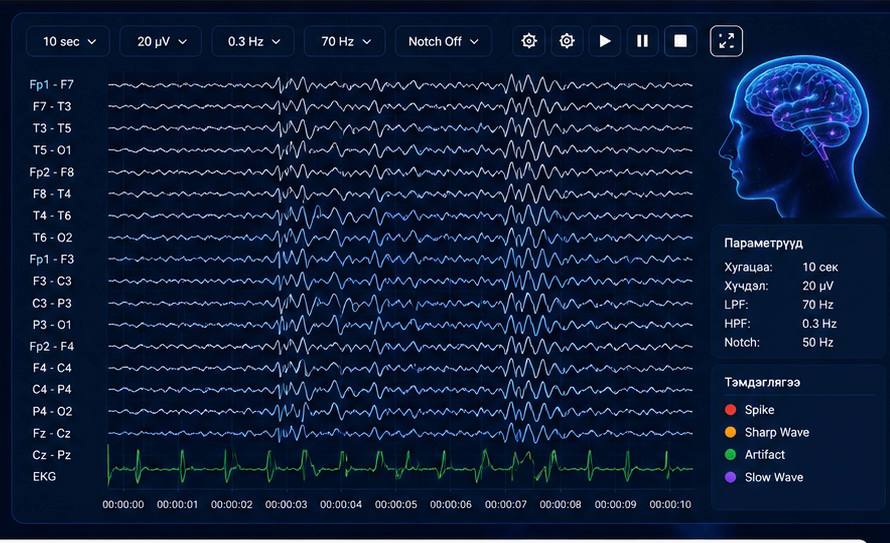Toggle fullscreen with the expand icon

tap(726, 41)
